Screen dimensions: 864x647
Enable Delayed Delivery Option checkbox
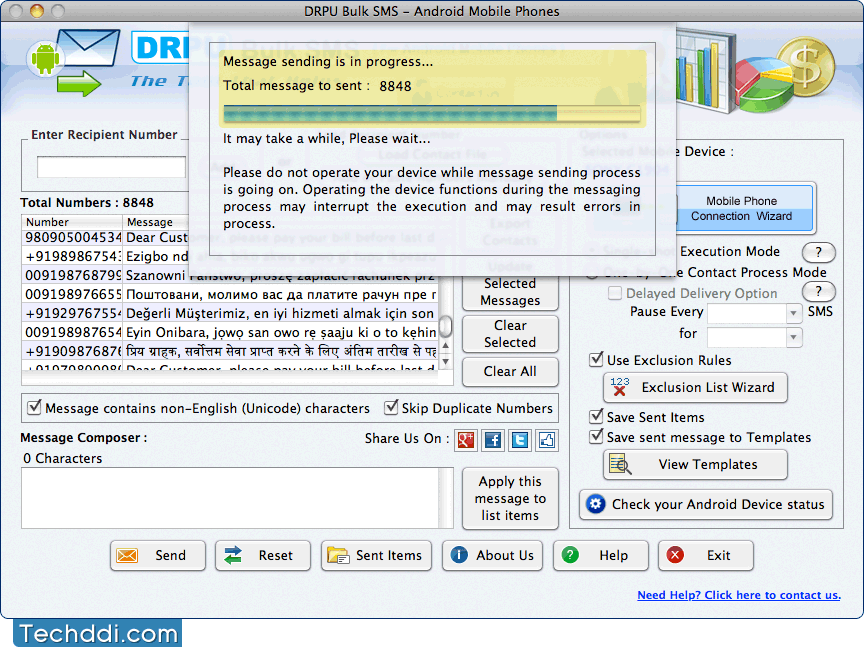[615, 293]
